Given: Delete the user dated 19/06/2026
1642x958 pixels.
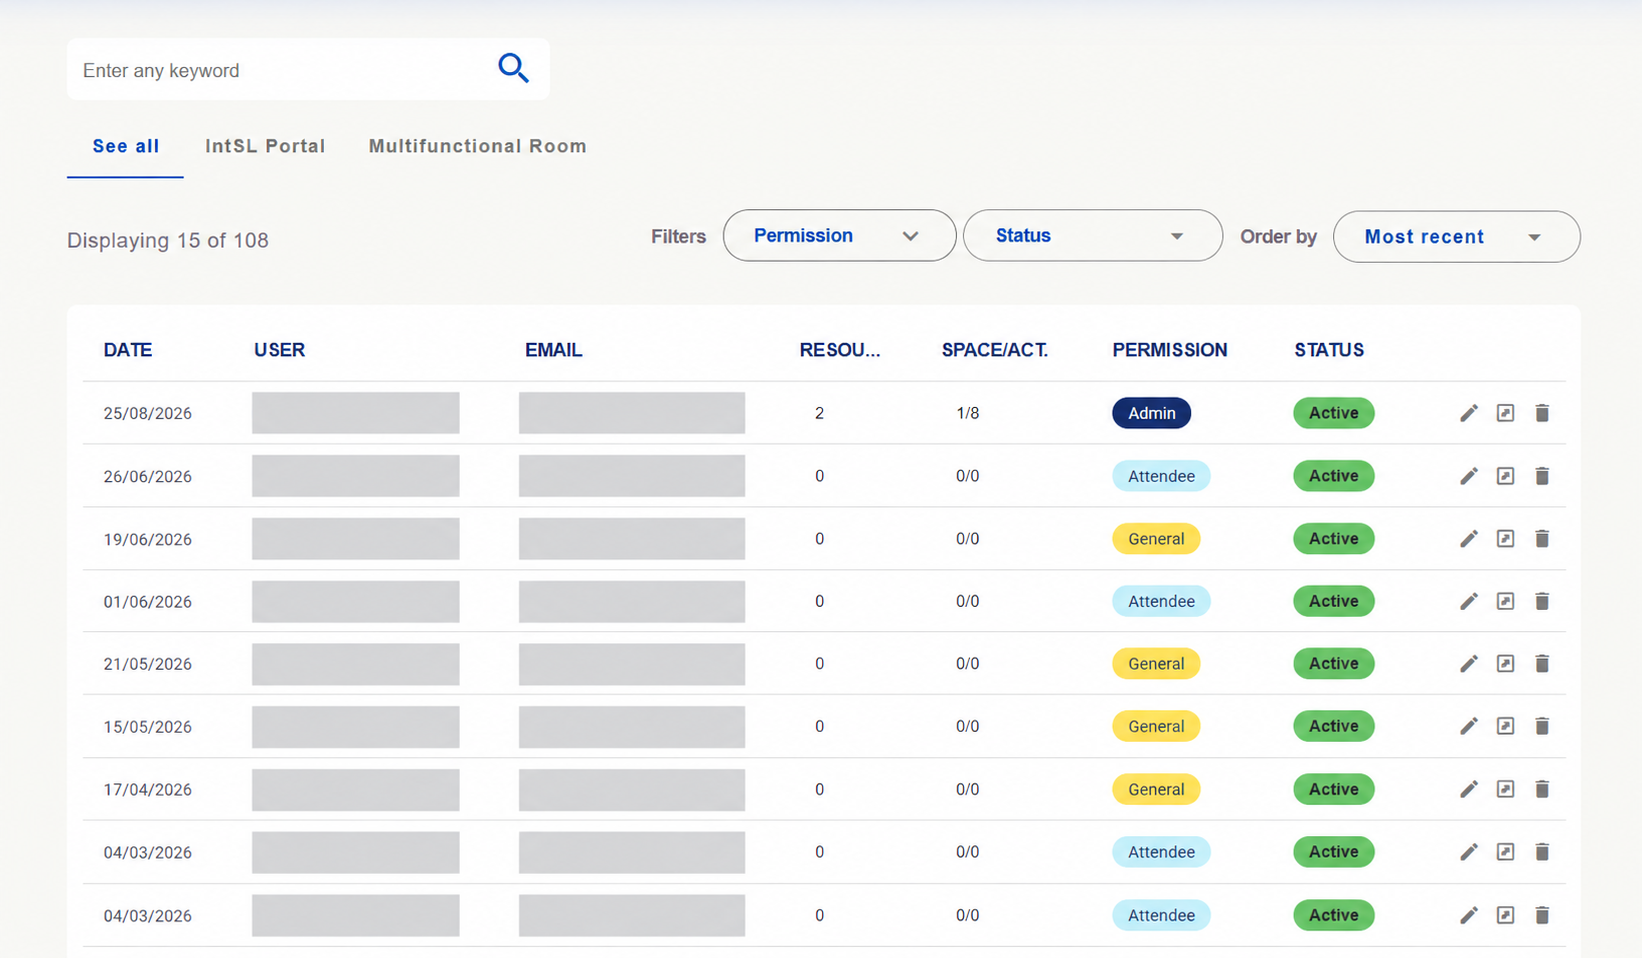Looking at the screenshot, I should point(1542,539).
